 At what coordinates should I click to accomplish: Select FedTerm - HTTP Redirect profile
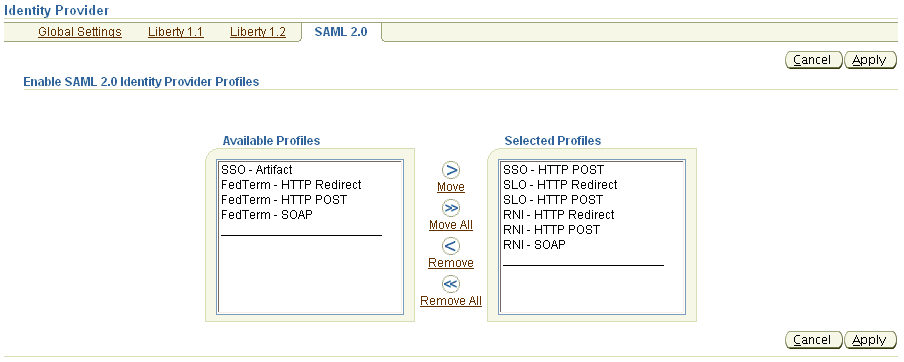click(291, 185)
